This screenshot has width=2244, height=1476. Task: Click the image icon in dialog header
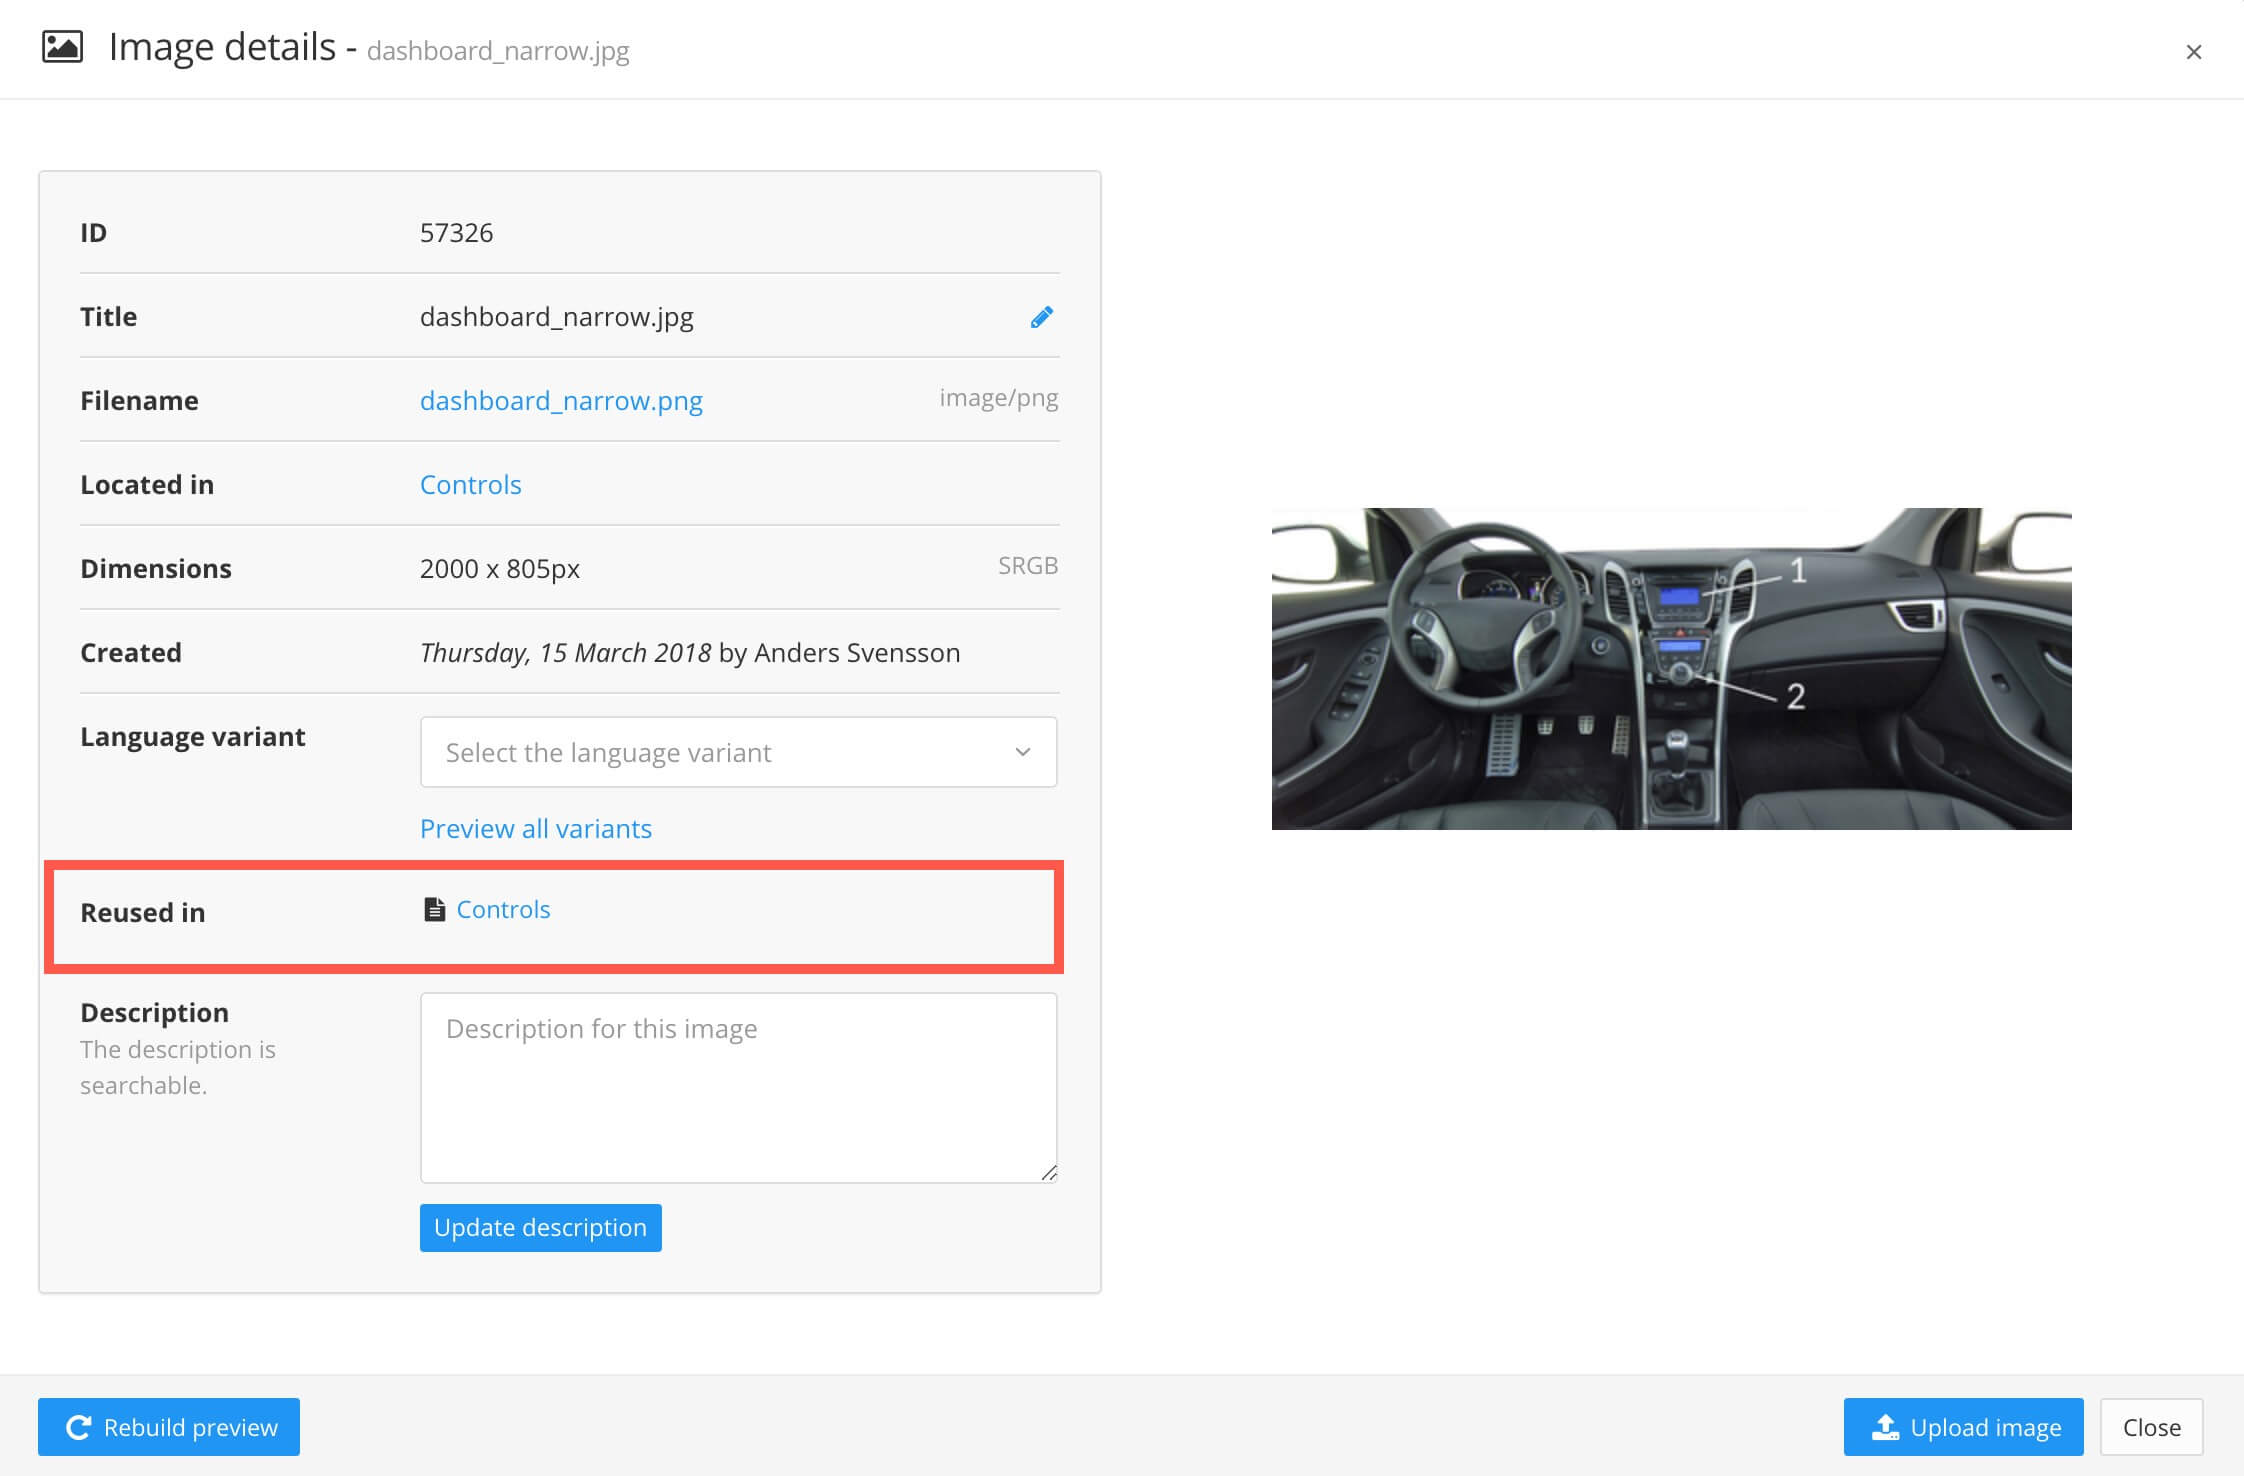tap(62, 47)
